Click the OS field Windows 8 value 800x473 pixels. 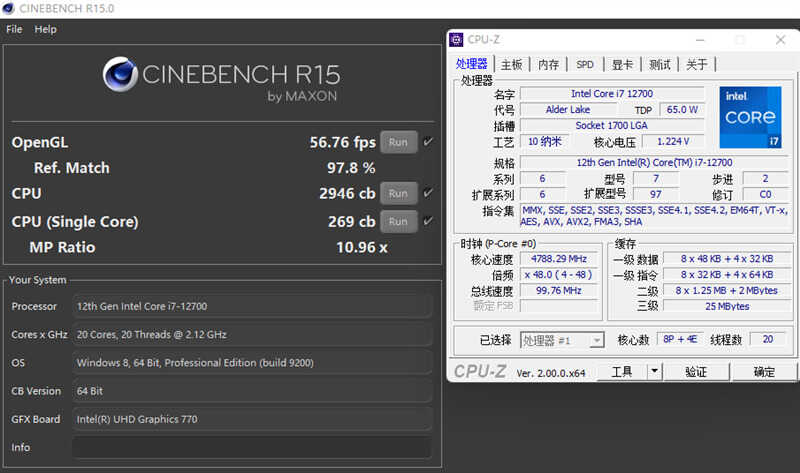coord(252,363)
